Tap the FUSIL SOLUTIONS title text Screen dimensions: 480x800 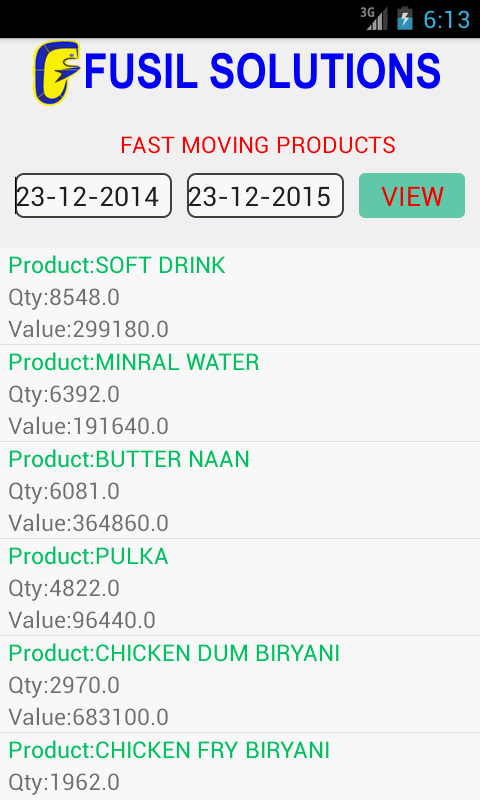point(262,71)
